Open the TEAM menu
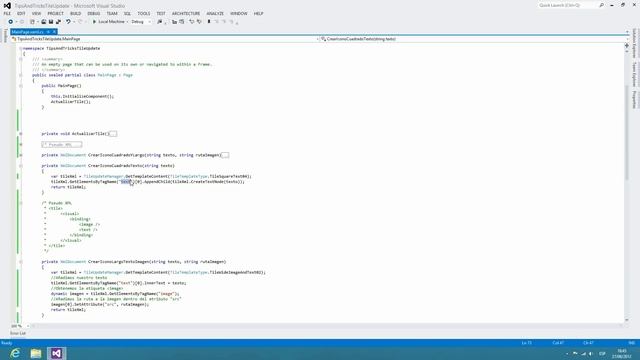Image resolution: width=640 pixels, height=360 pixels. pyautogui.click(x=112, y=13)
